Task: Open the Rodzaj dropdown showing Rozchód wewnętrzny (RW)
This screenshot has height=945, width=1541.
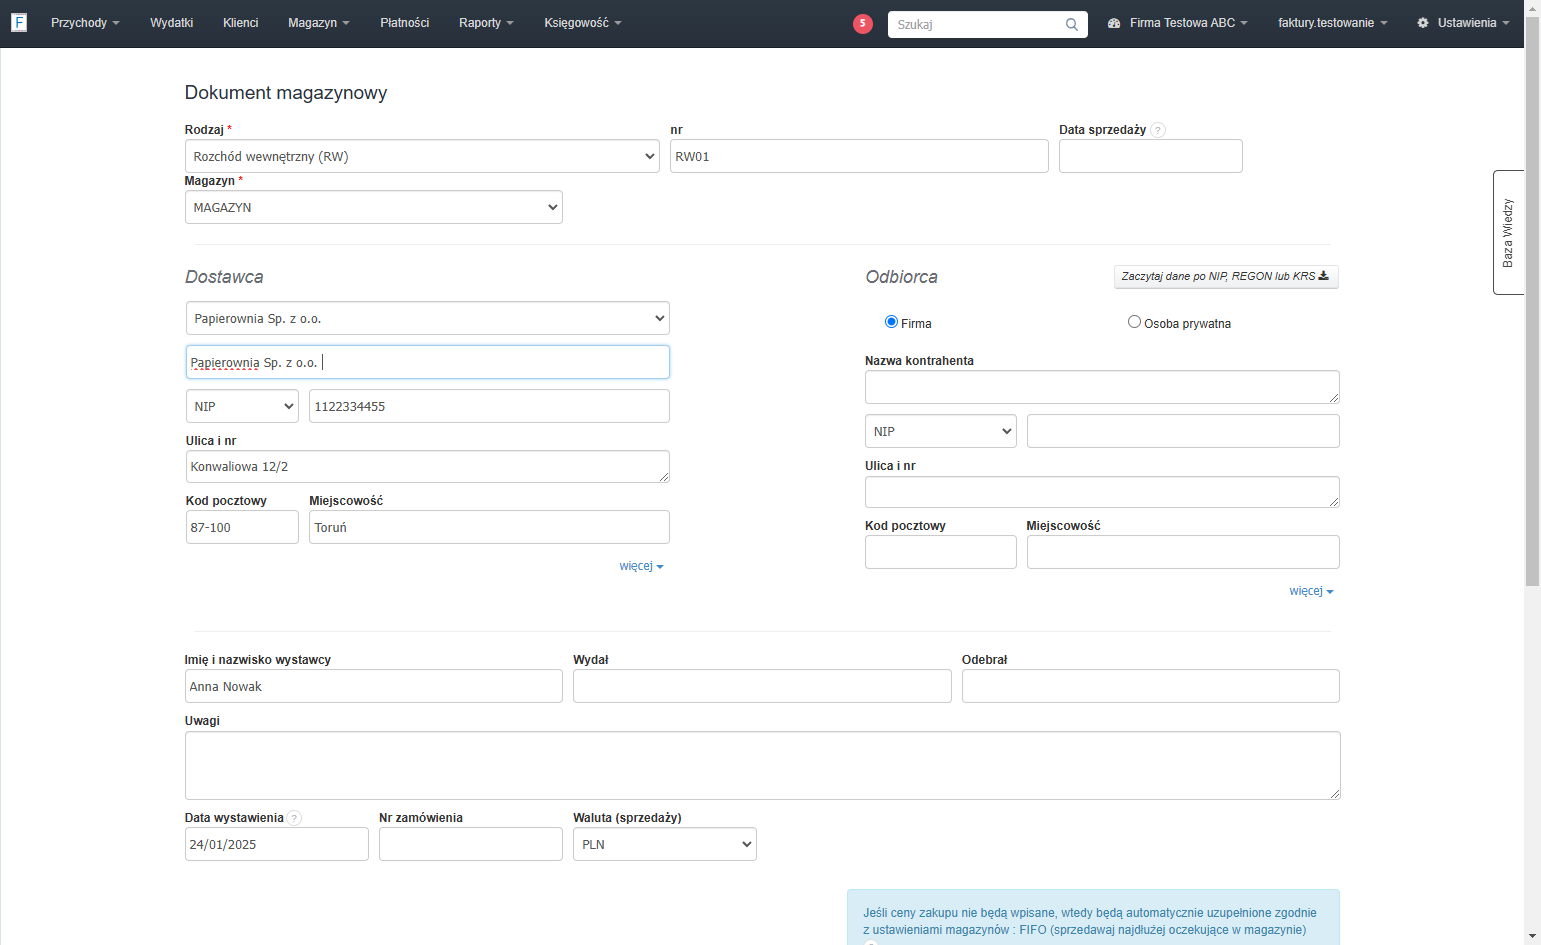Action: (422, 156)
